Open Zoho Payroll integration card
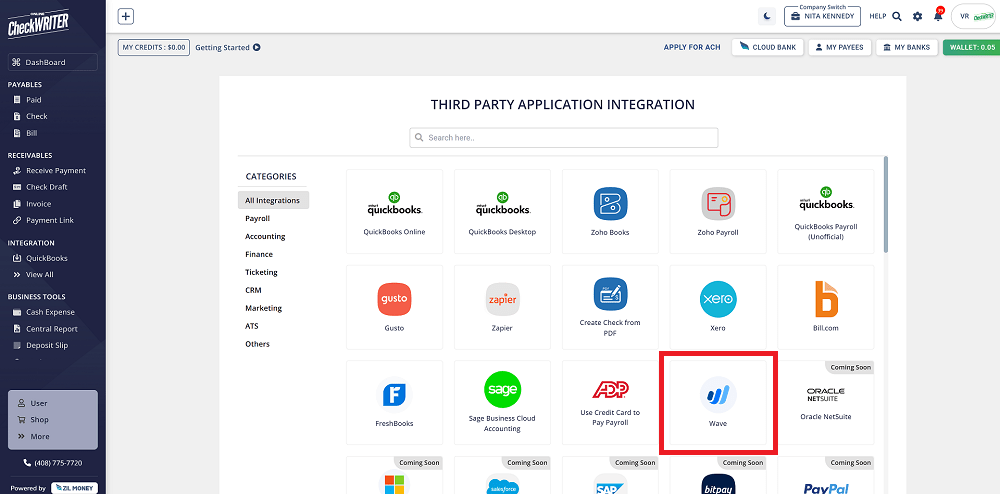The width and height of the screenshot is (1000, 494). pyautogui.click(x=718, y=211)
